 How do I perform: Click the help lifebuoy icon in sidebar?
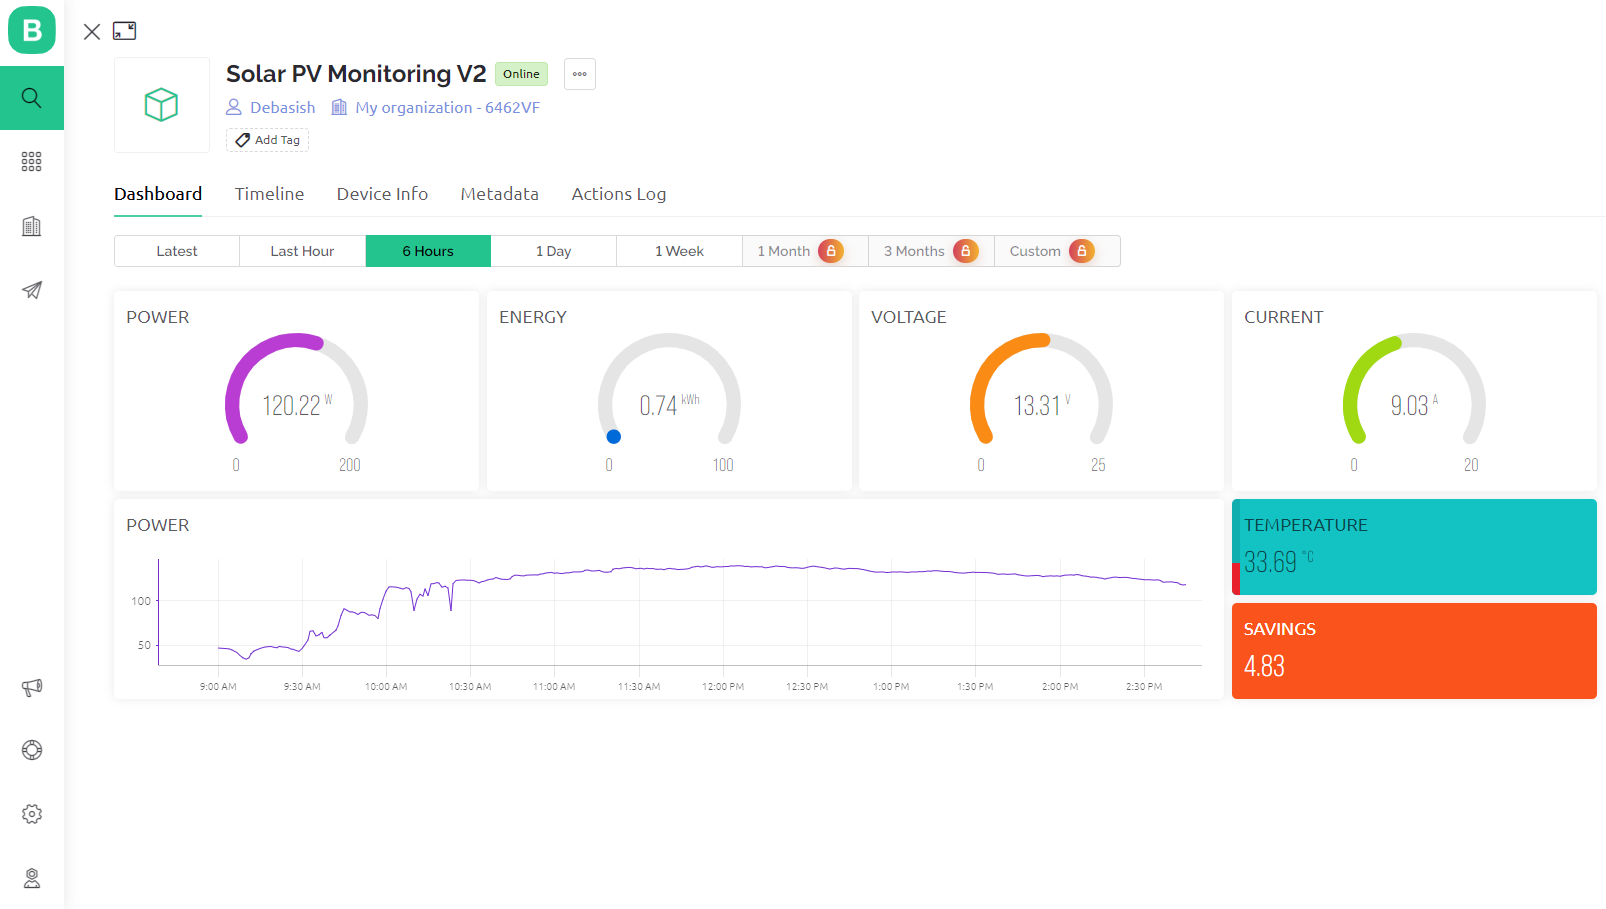pyautogui.click(x=31, y=750)
